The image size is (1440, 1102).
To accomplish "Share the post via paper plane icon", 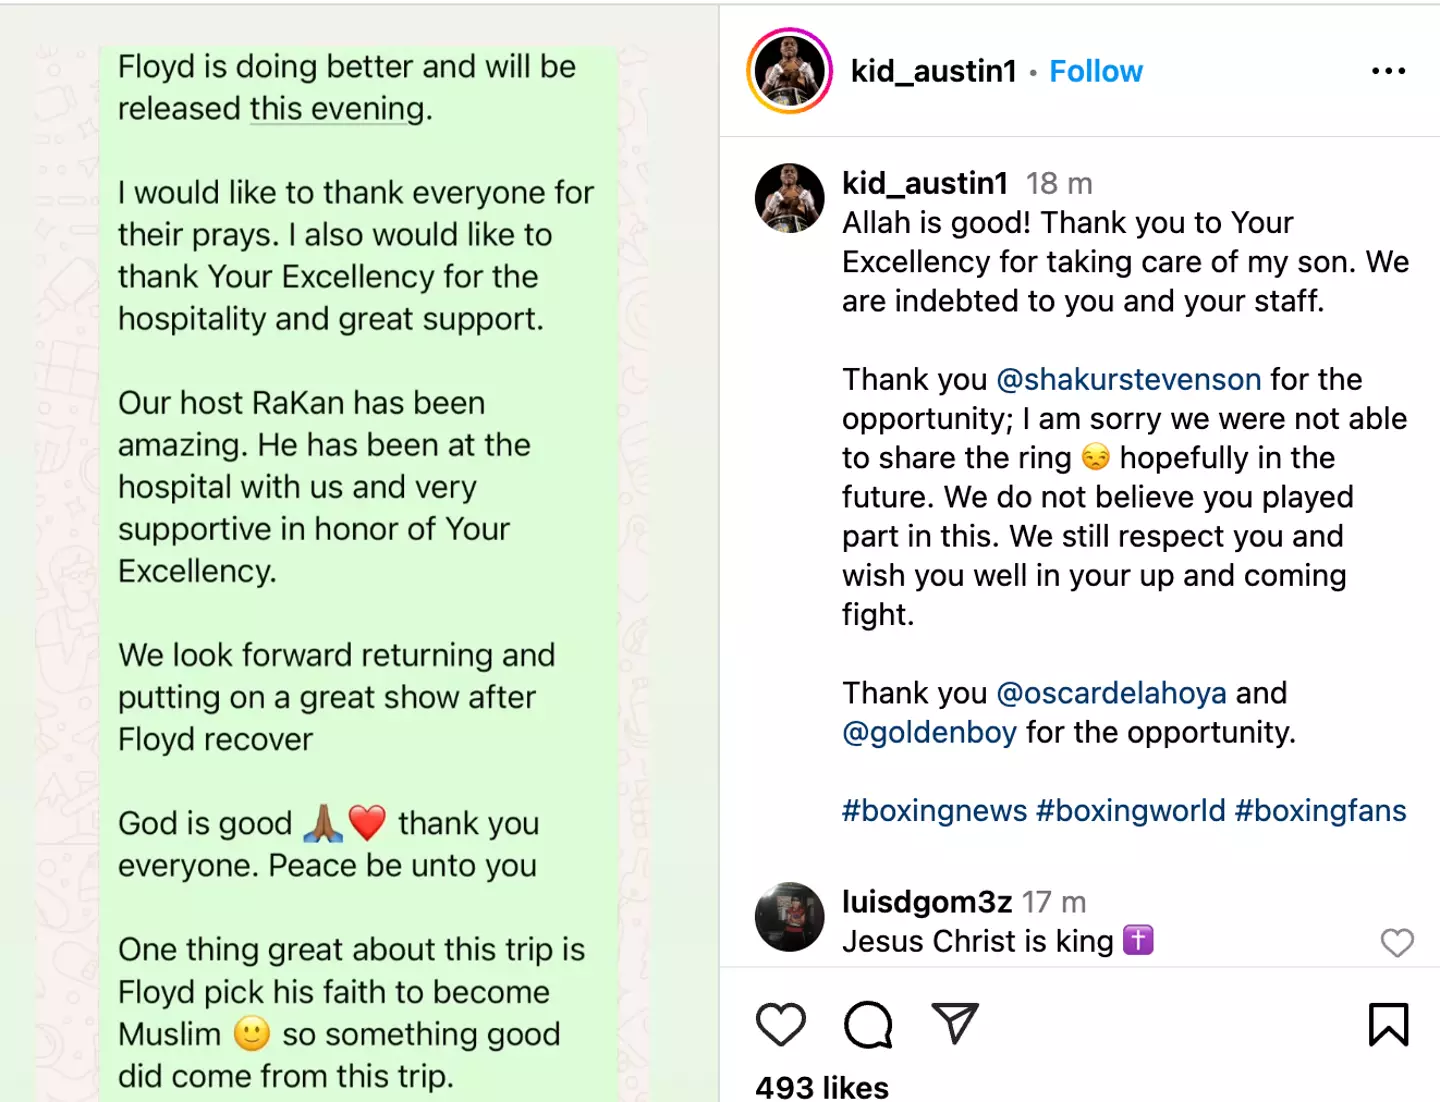I will point(955,1023).
